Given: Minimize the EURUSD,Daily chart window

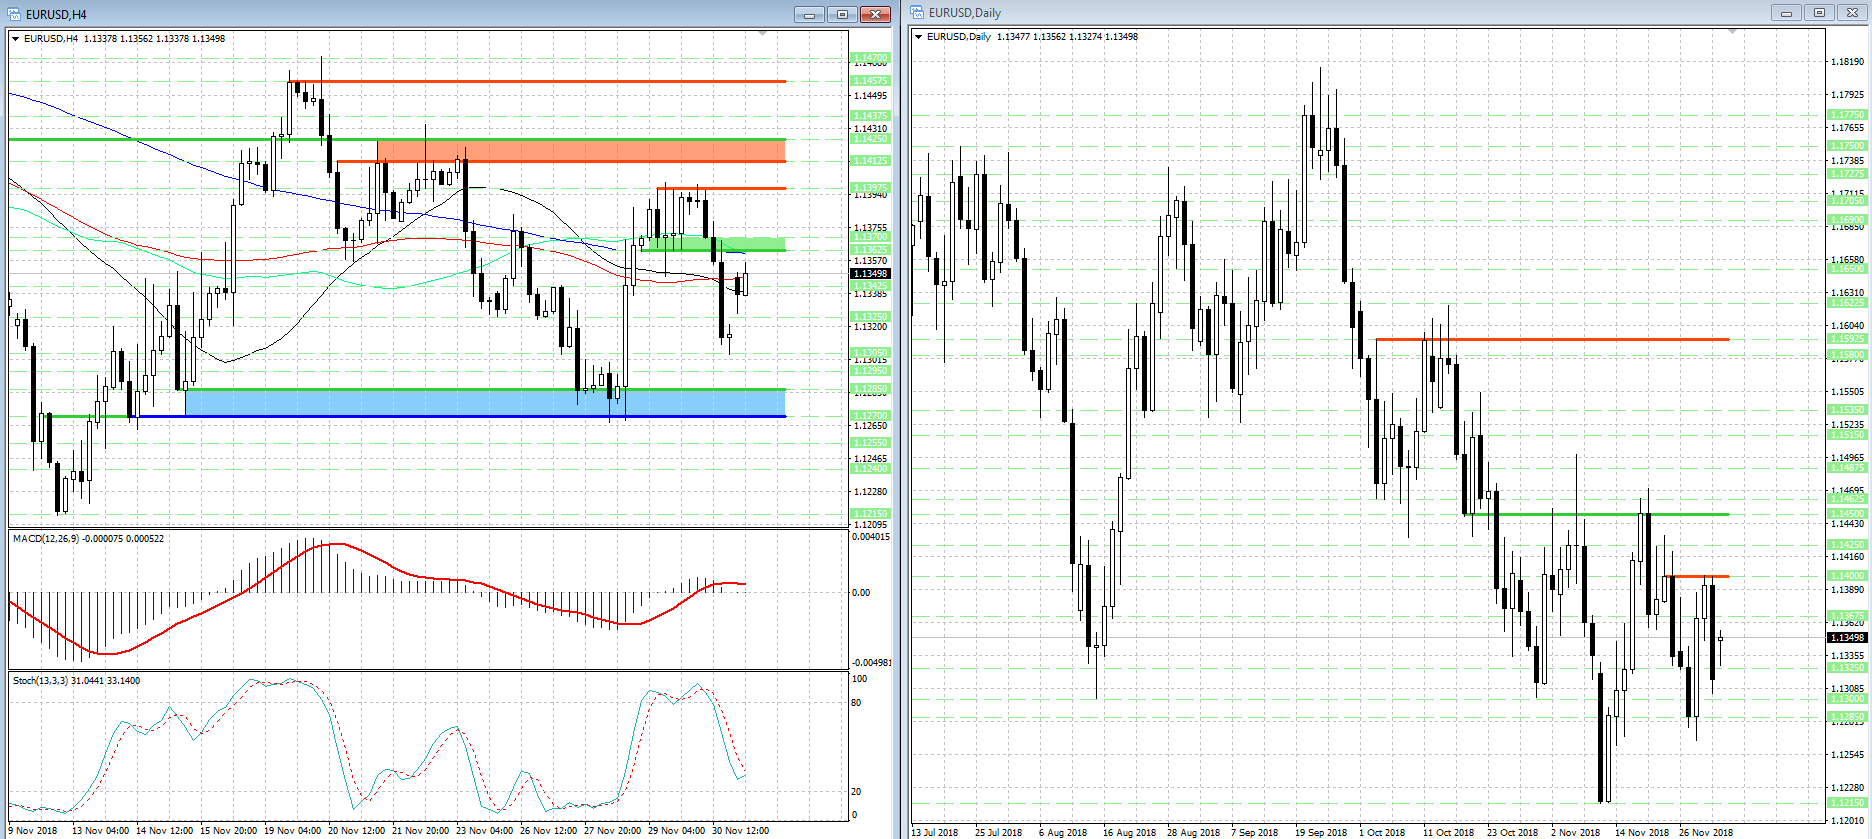Looking at the screenshot, I should pos(1785,13).
